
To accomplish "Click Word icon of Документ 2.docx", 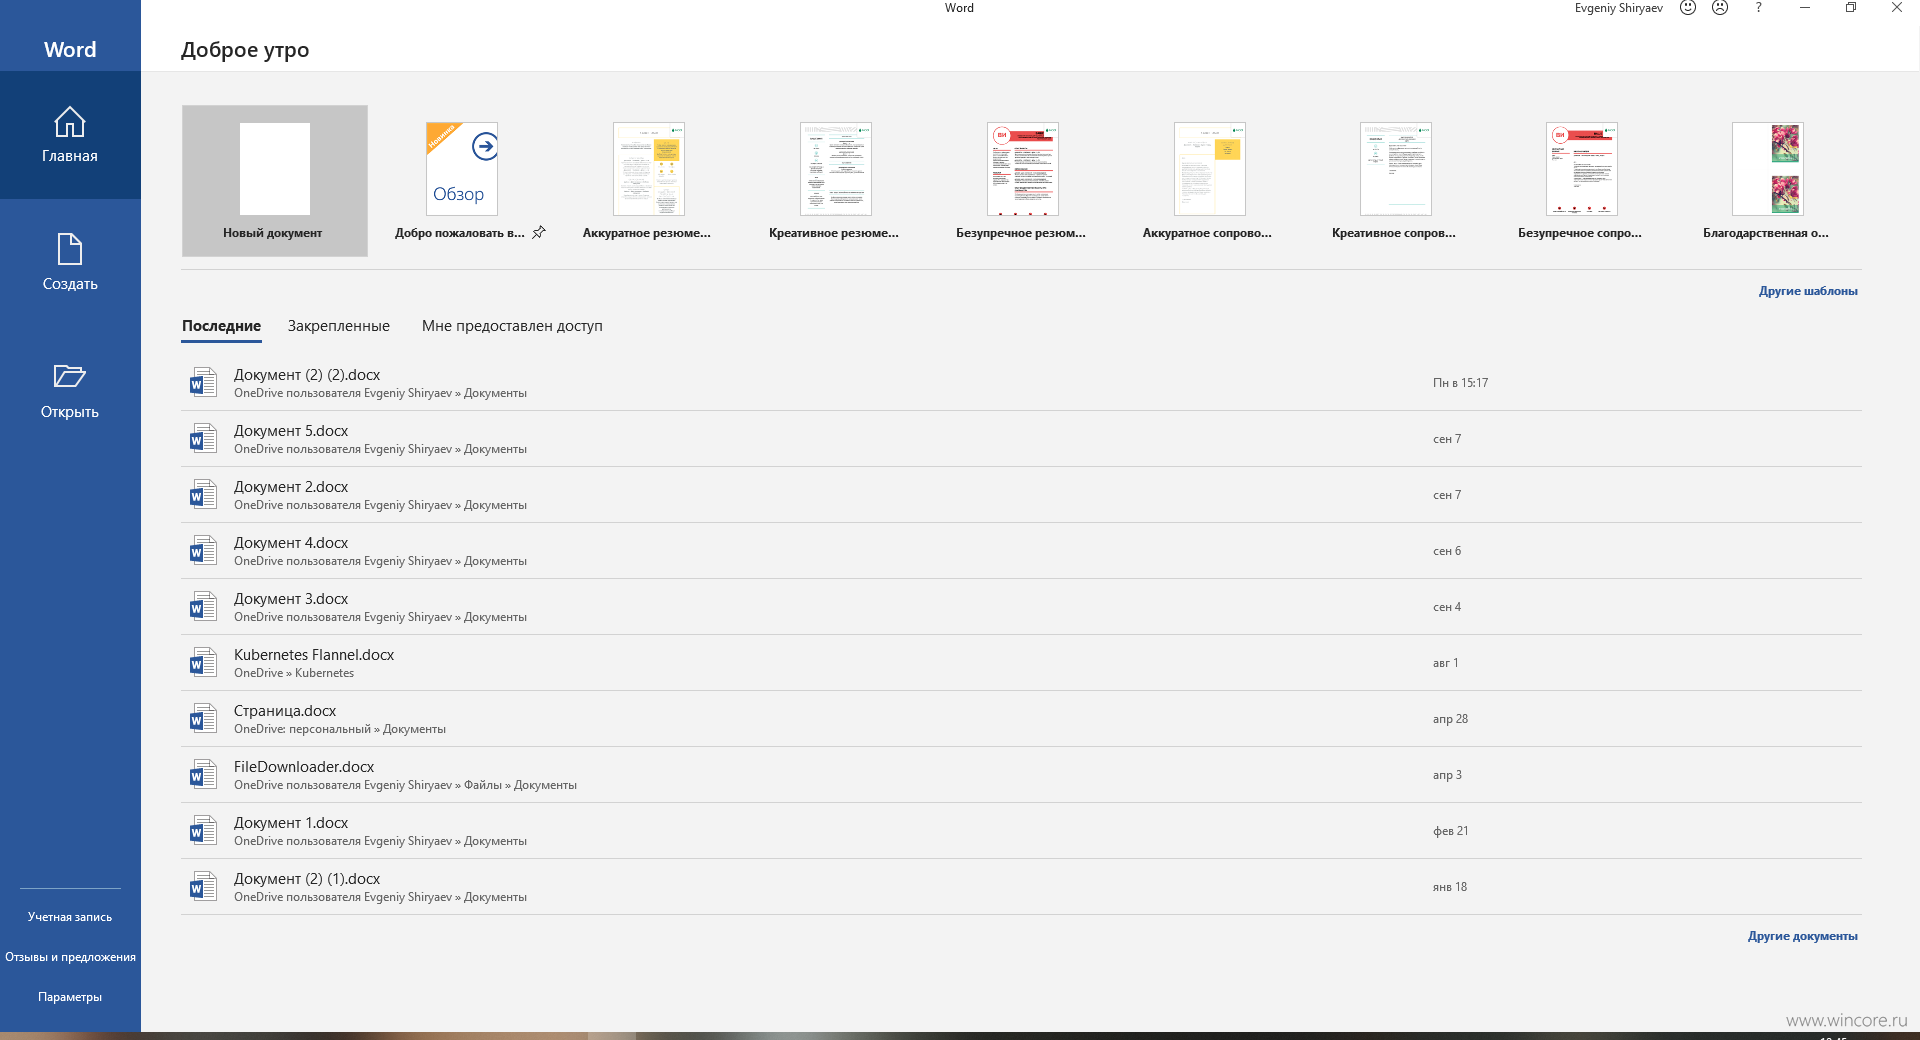I will pyautogui.click(x=203, y=495).
